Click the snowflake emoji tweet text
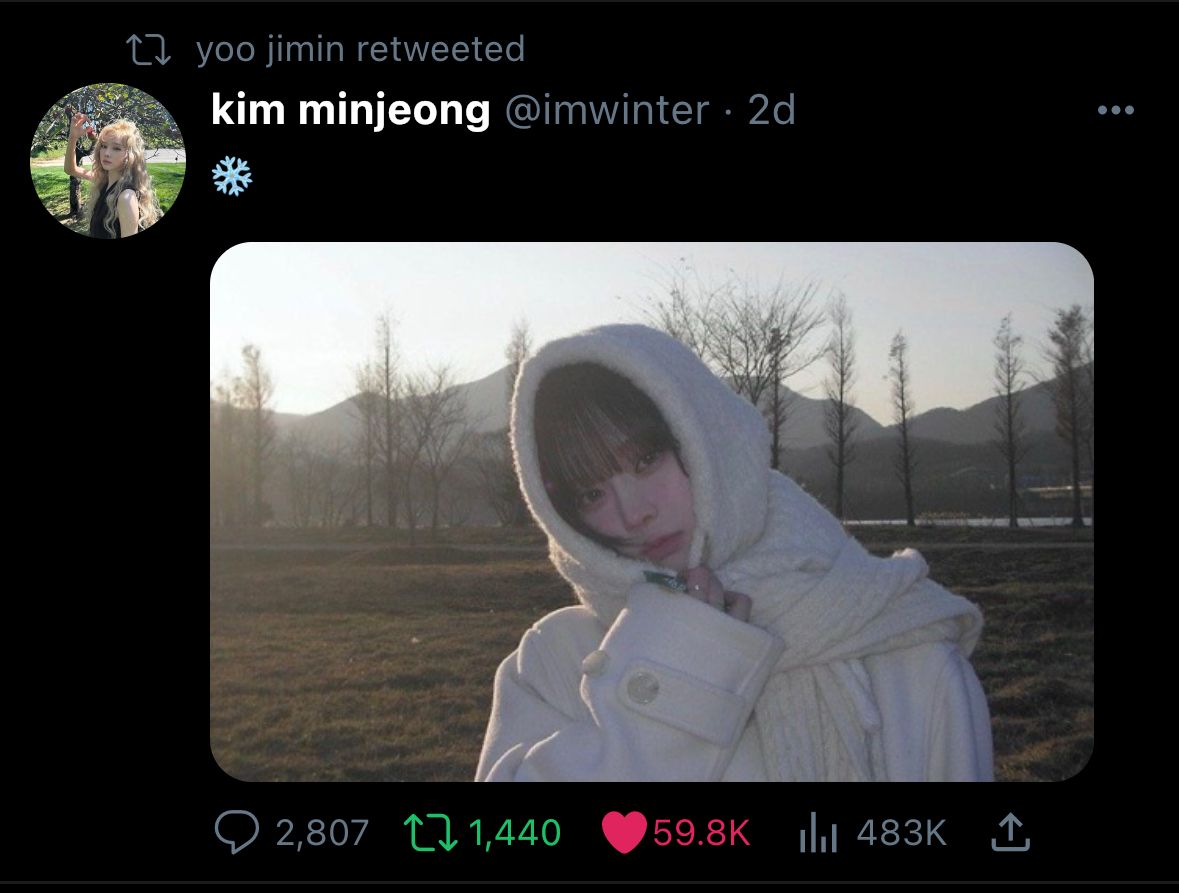 232,176
